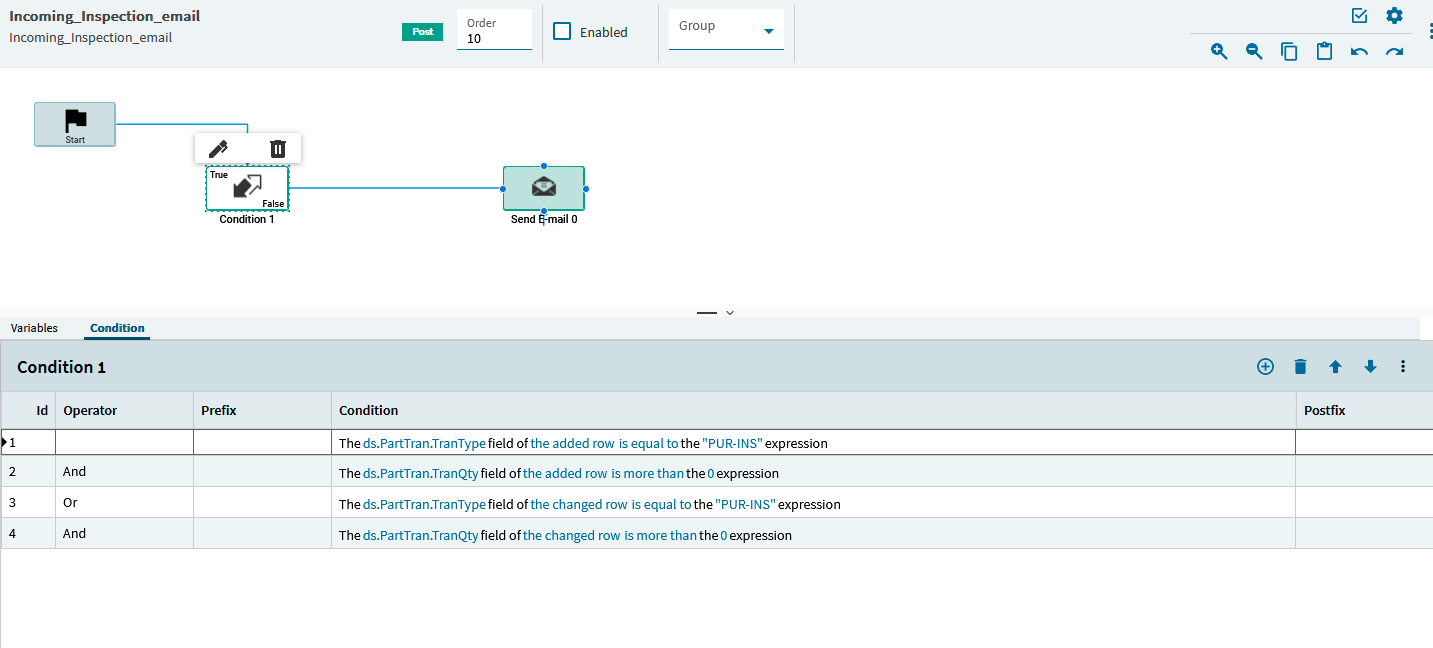The width and height of the screenshot is (1433, 648).
Task: Open the Group dropdown
Action: [x=726, y=30]
